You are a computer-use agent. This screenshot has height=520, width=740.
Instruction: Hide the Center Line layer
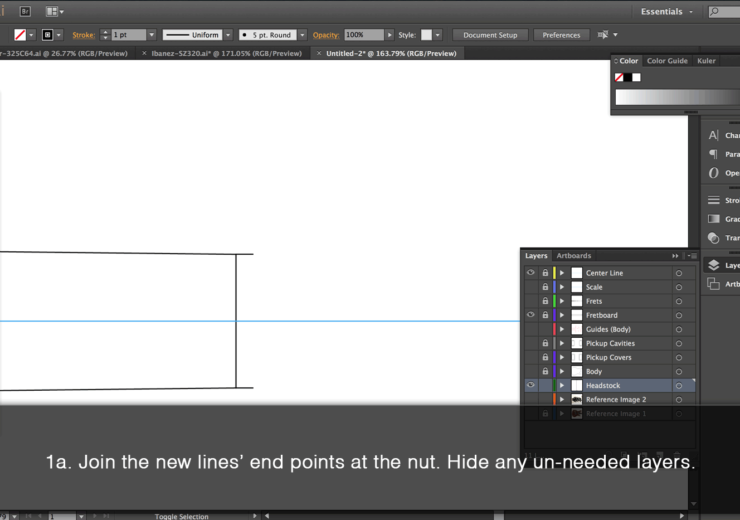pyautogui.click(x=531, y=273)
